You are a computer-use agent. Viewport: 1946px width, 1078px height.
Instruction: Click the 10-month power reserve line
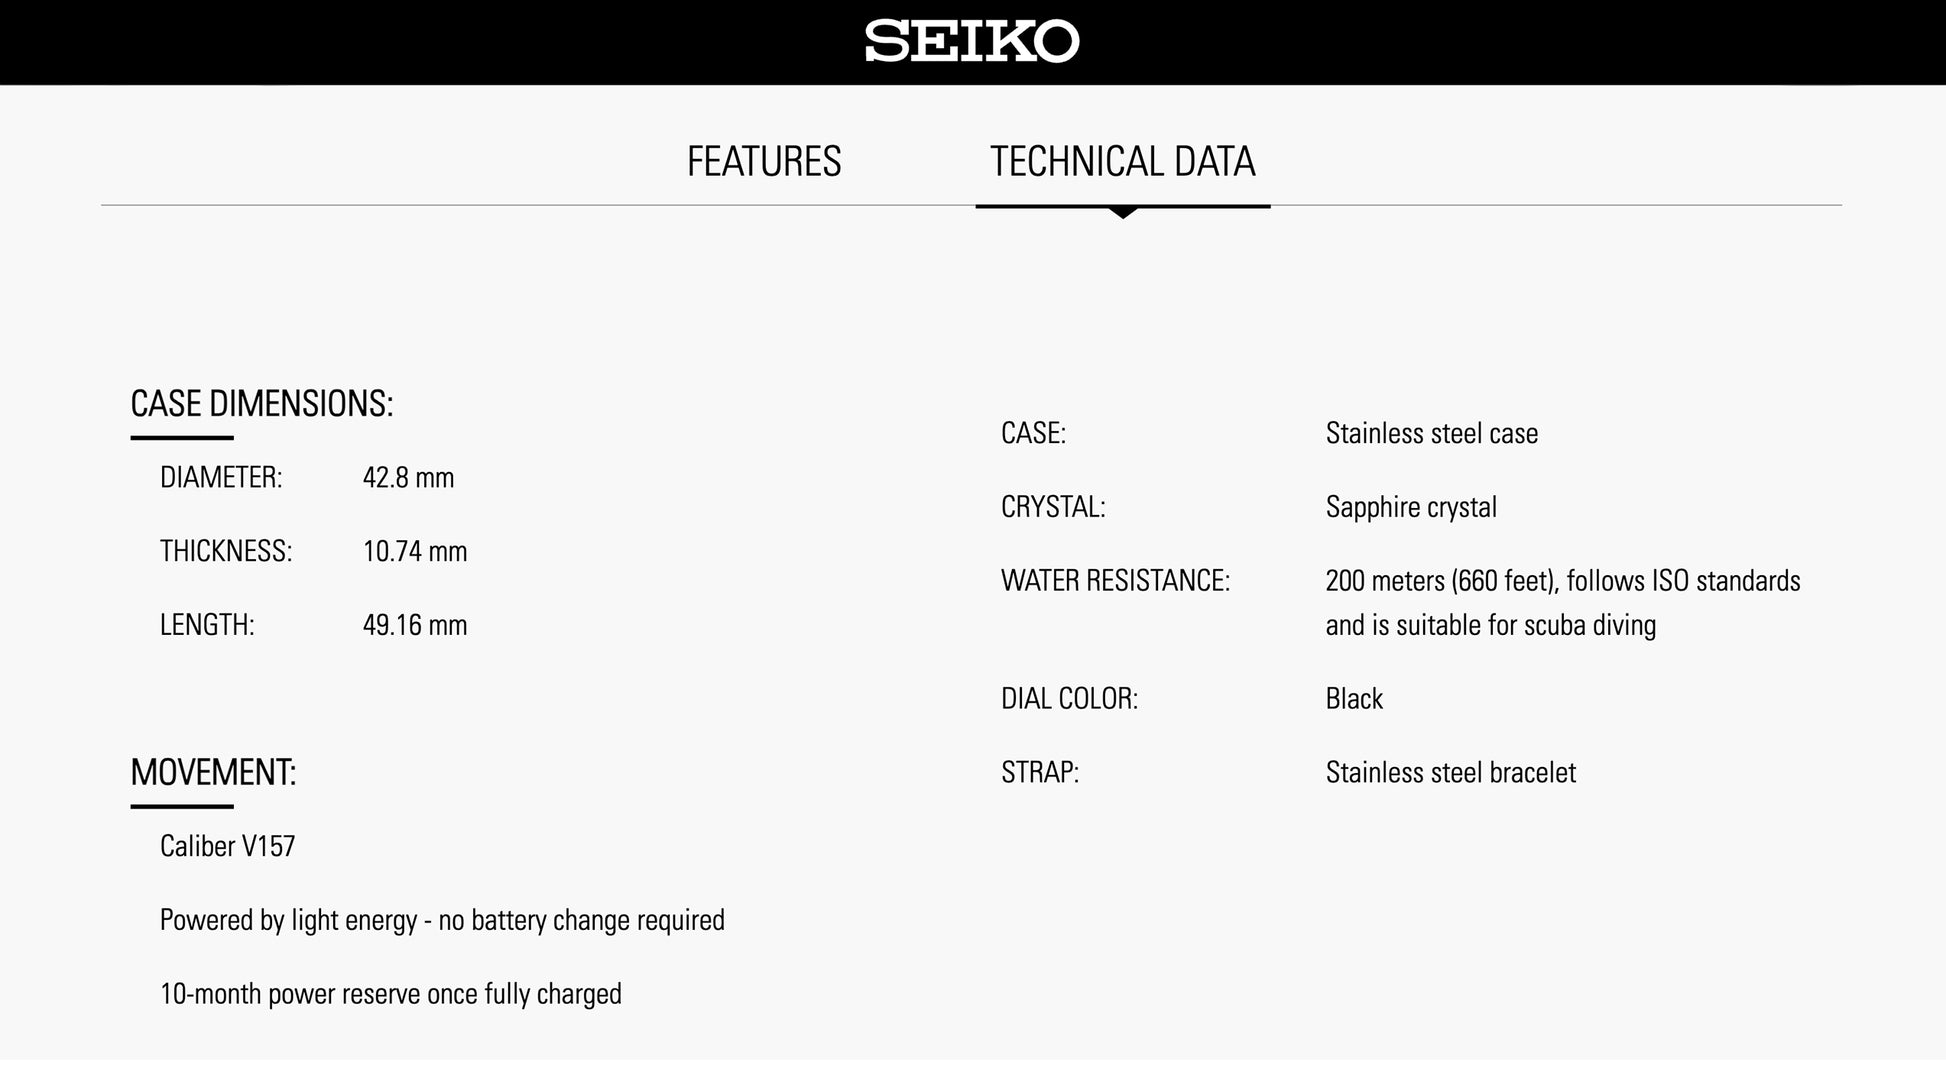click(390, 995)
